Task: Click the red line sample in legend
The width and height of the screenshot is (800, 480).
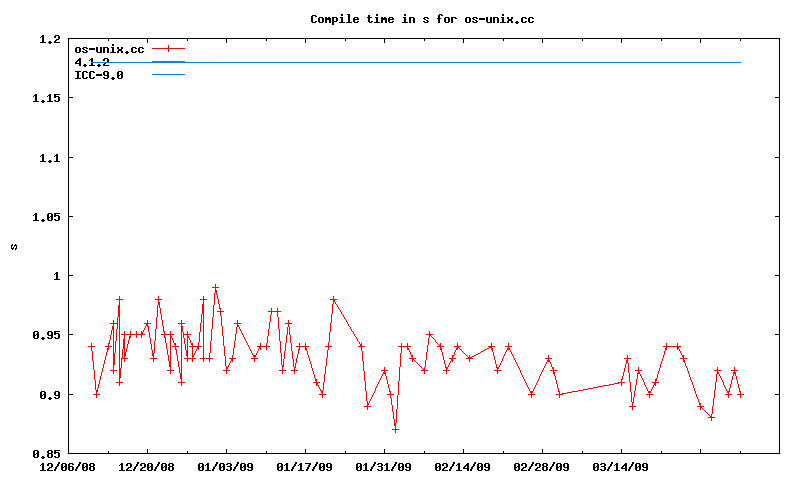Action: click(169, 48)
